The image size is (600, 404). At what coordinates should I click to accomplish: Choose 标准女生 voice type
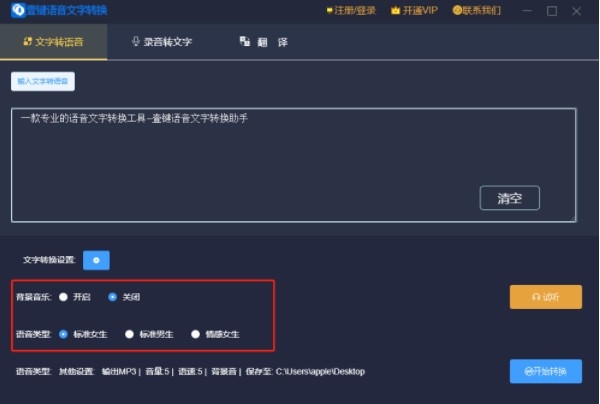pos(64,334)
